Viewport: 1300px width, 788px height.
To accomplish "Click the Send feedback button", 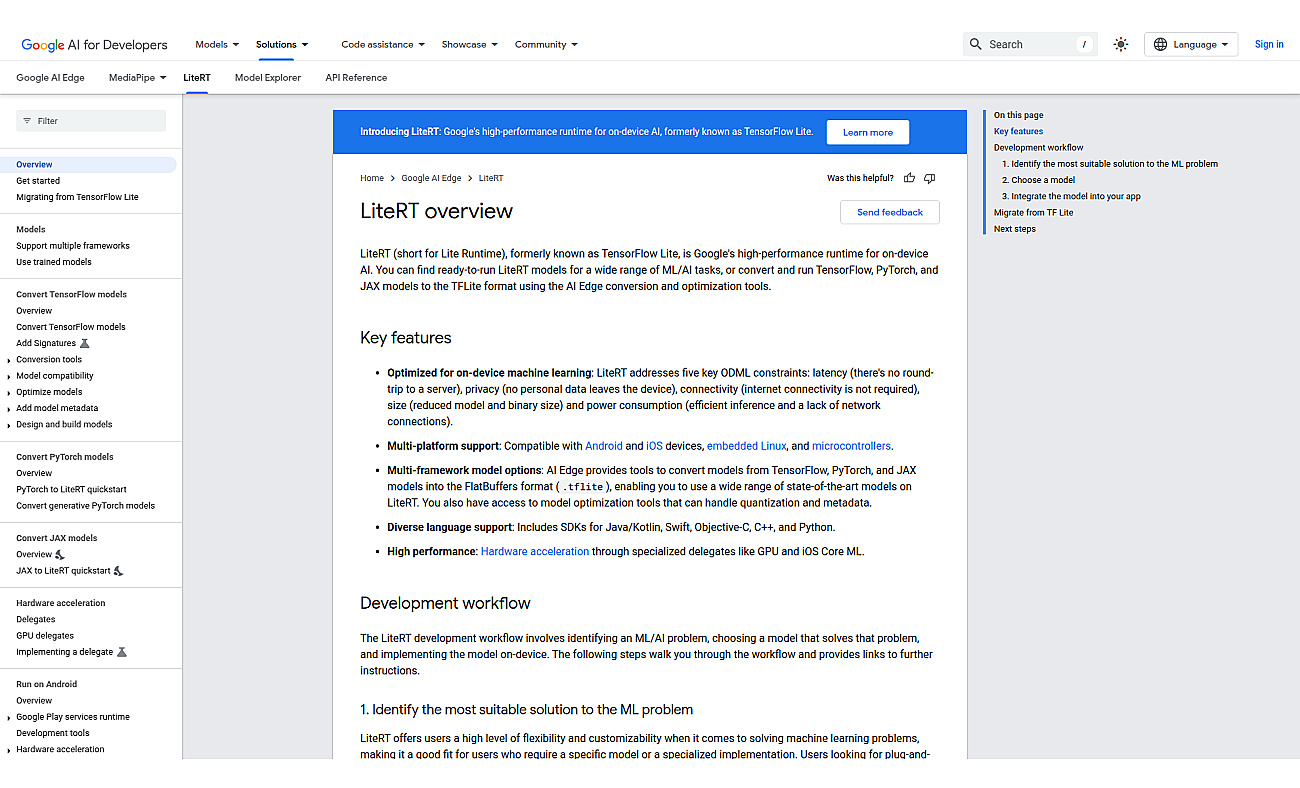I will [890, 212].
